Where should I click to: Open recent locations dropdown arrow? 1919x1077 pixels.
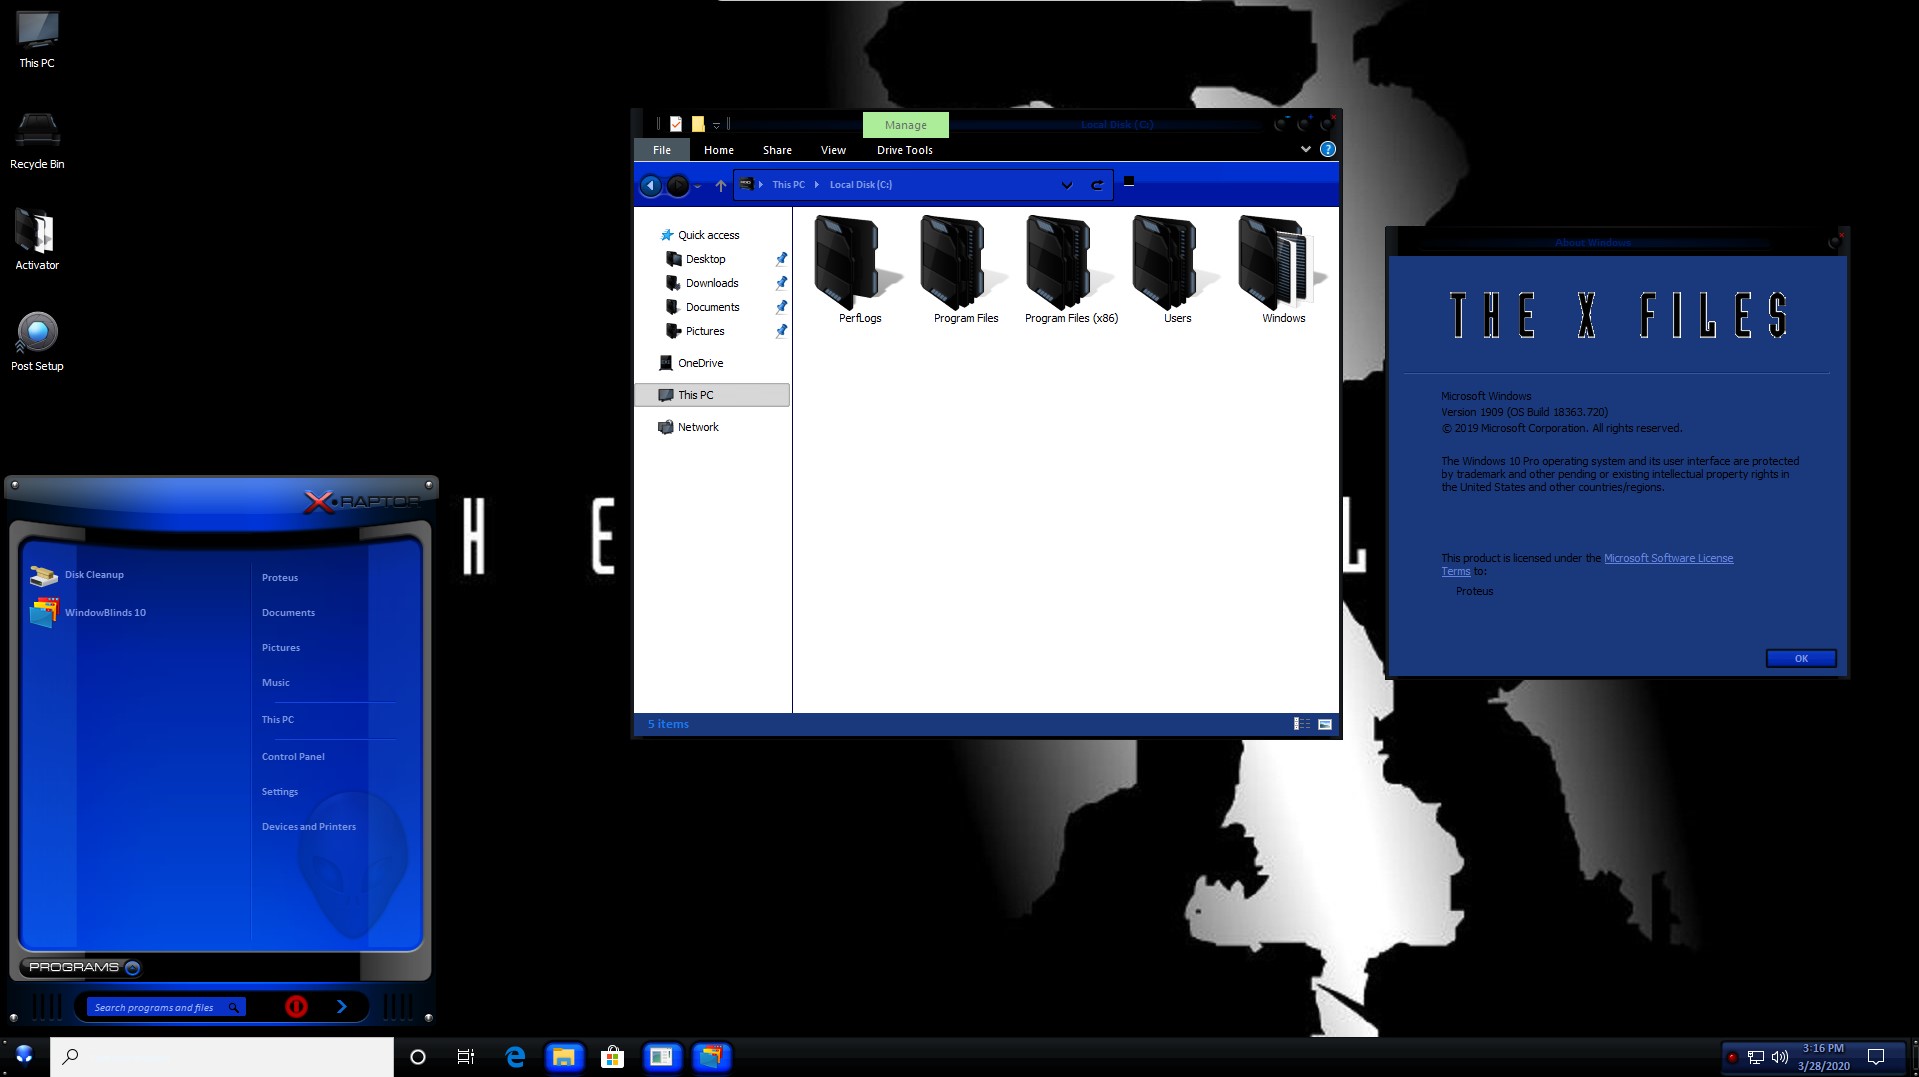click(x=697, y=186)
